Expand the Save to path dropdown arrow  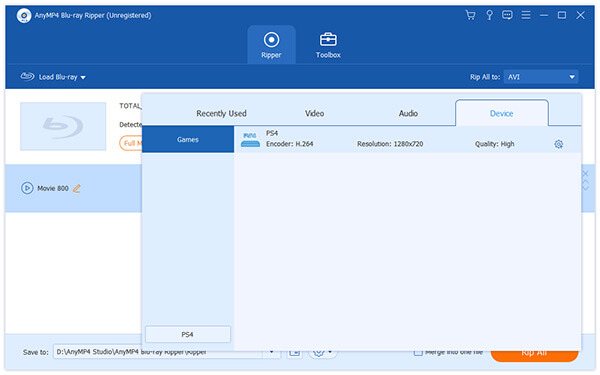point(271,352)
